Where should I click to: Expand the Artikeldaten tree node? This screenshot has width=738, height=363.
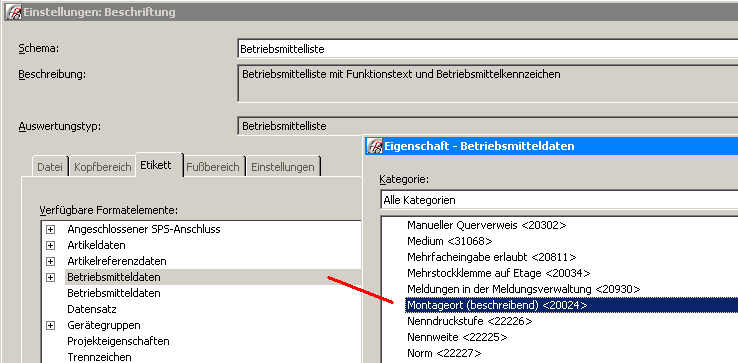click(x=50, y=245)
